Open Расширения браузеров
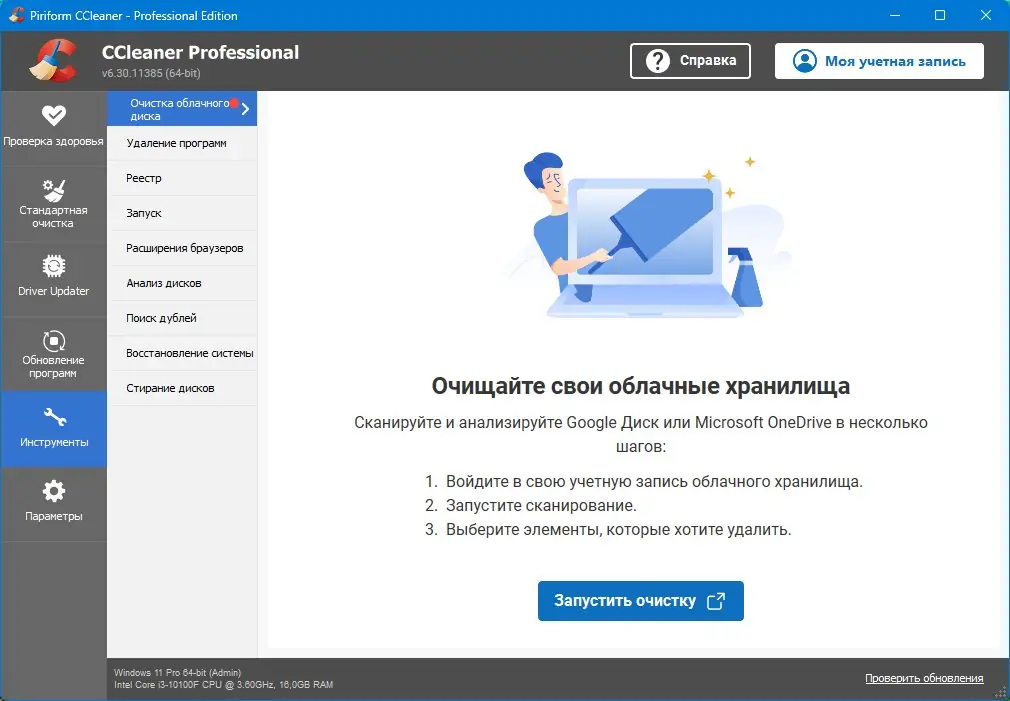Screen dimensions: 1010x701 tap(188, 248)
